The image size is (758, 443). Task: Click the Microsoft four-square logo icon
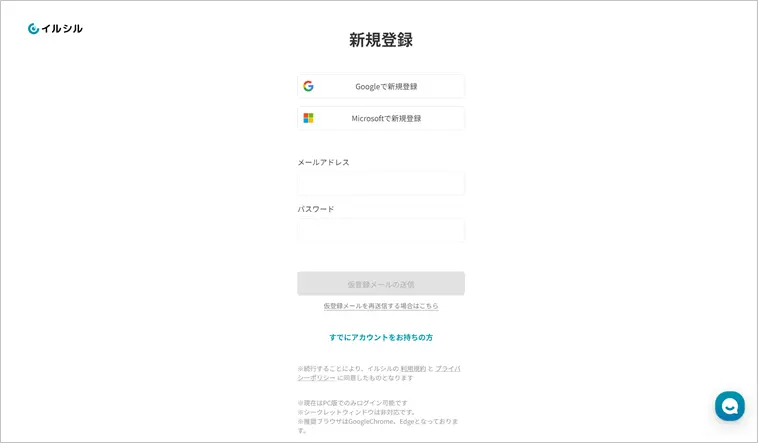pos(308,118)
